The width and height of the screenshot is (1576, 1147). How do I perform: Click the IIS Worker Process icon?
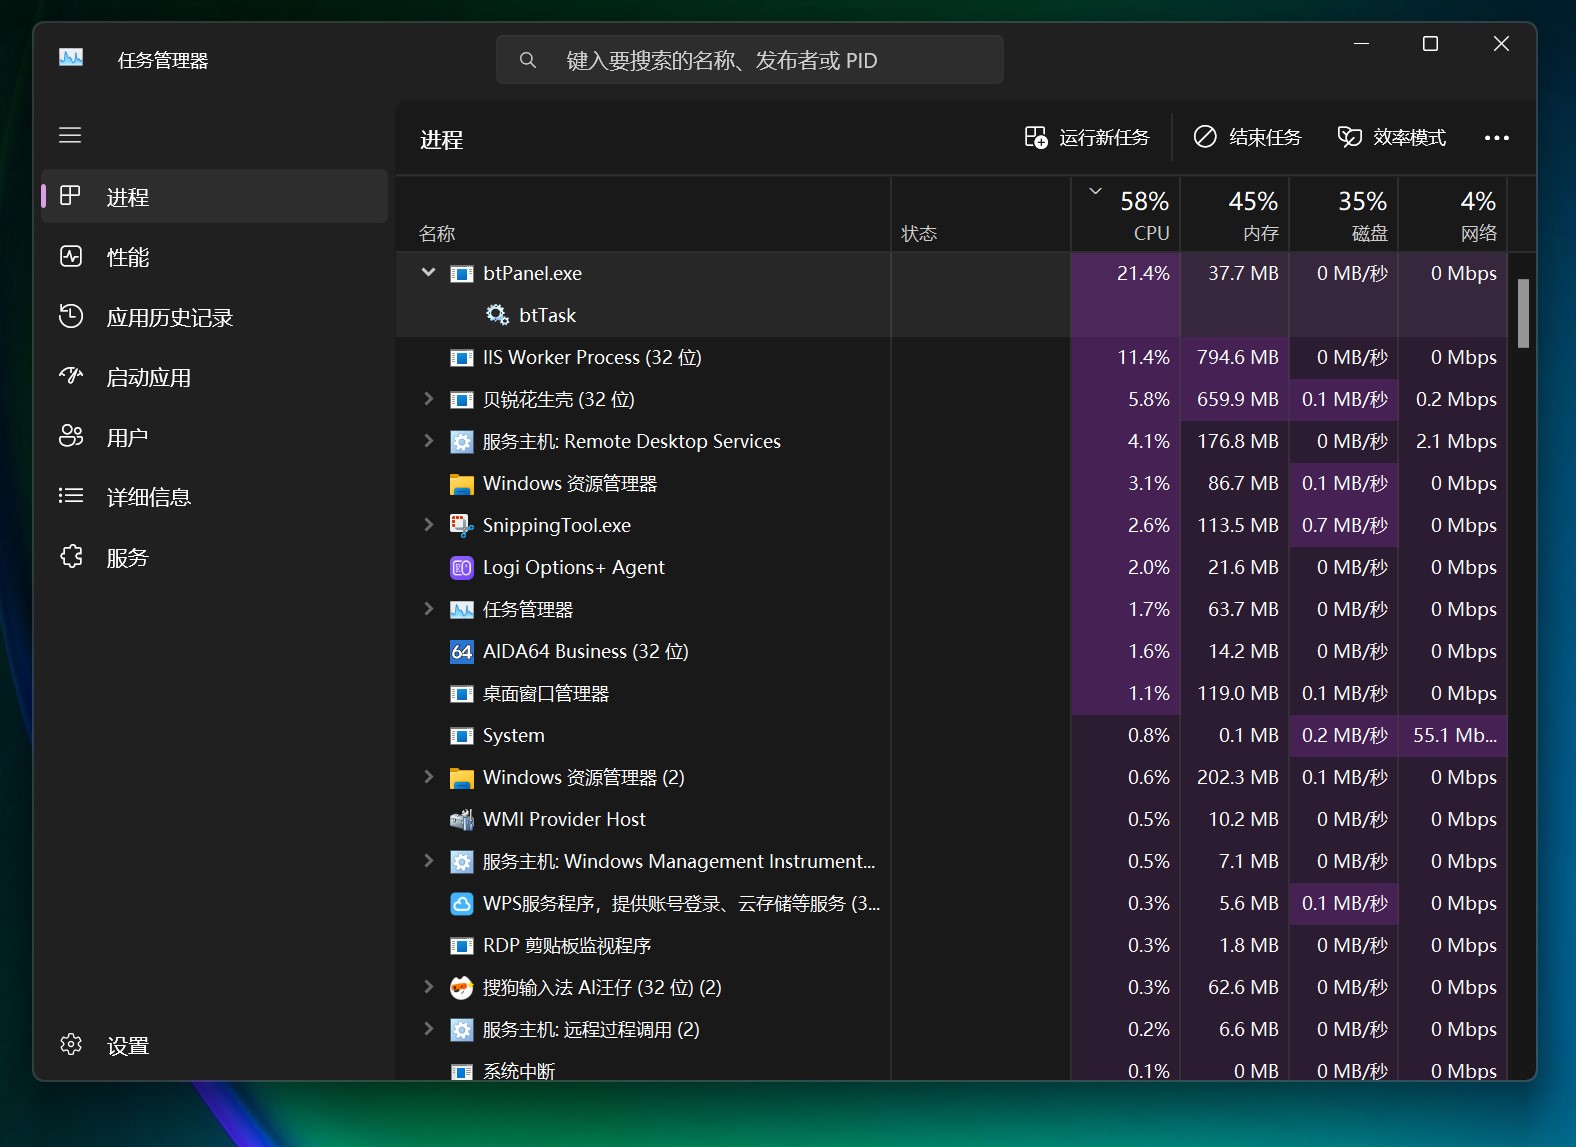point(461,358)
